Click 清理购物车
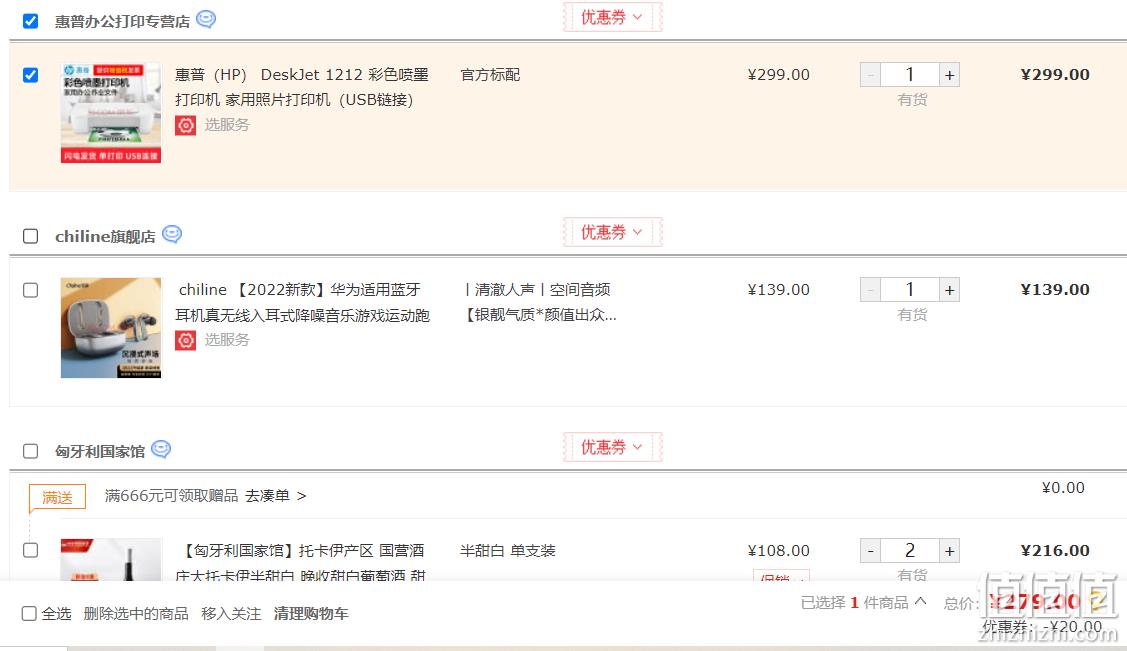1127x651 pixels. (310, 614)
